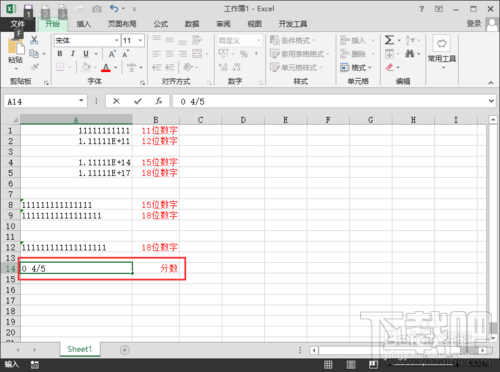Viewport: 500px width, 372px height.
Task: Click the percent style icon
Action: click(244, 54)
